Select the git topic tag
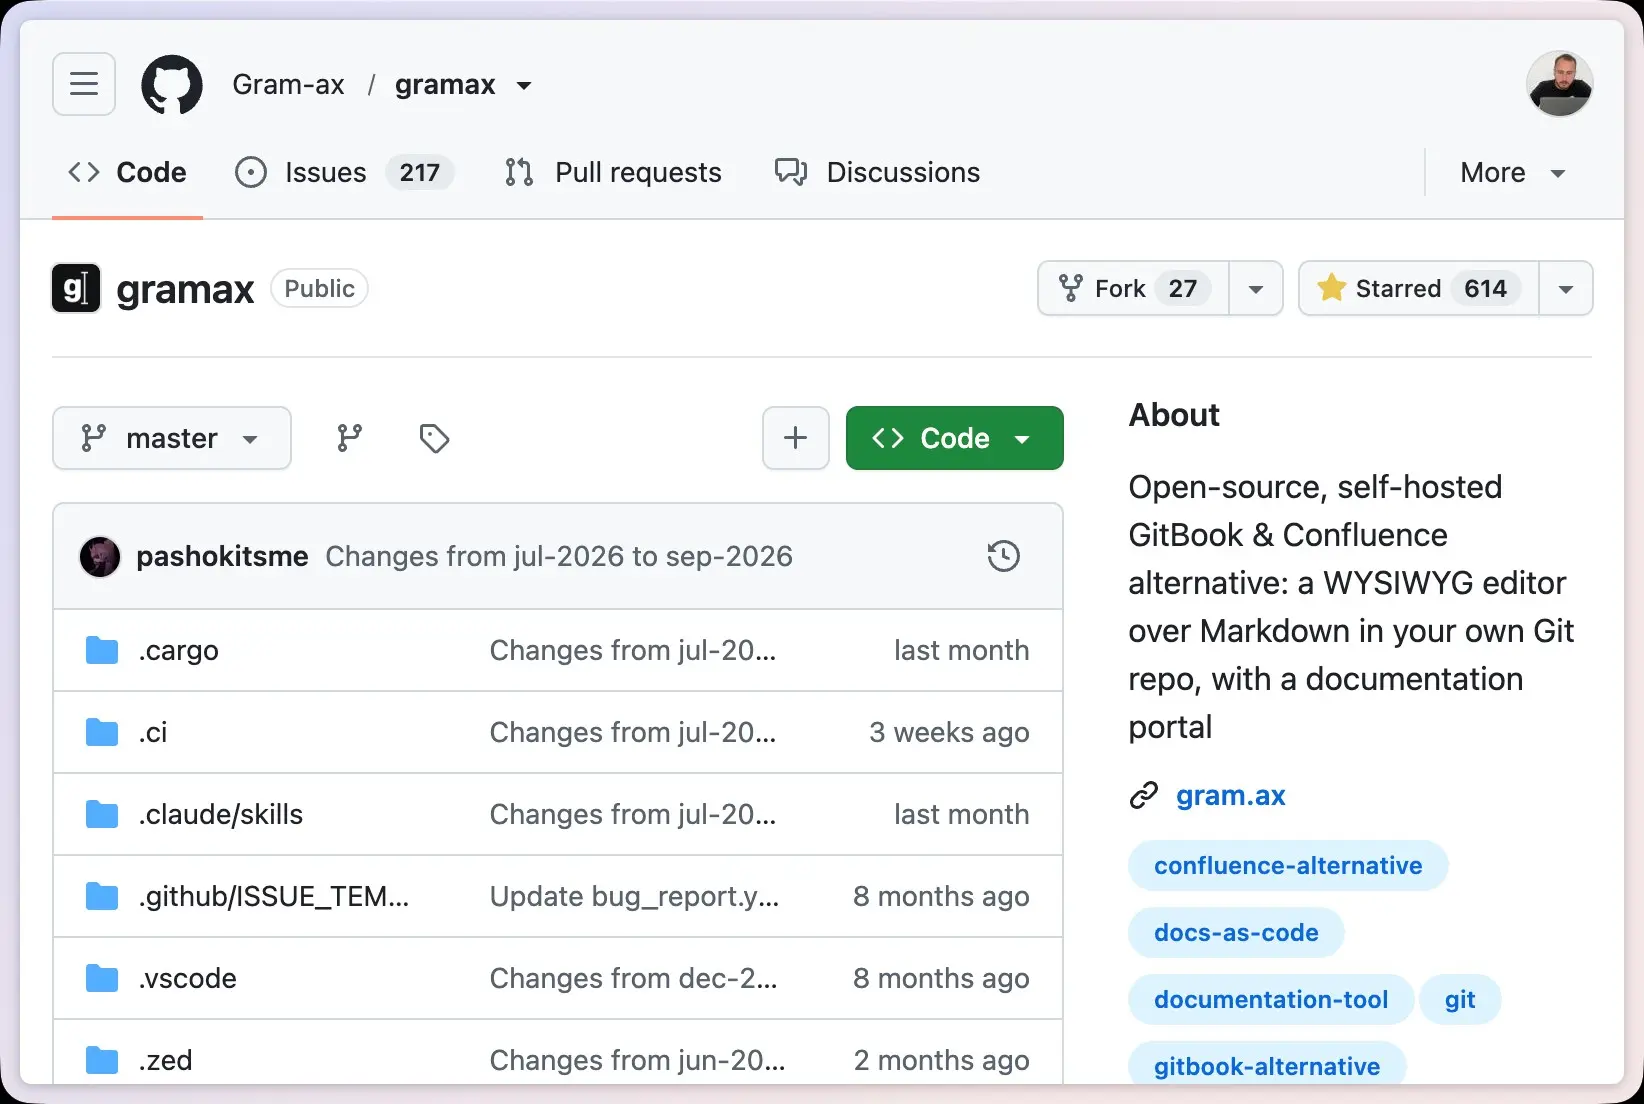This screenshot has width=1644, height=1104. click(1460, 999)
